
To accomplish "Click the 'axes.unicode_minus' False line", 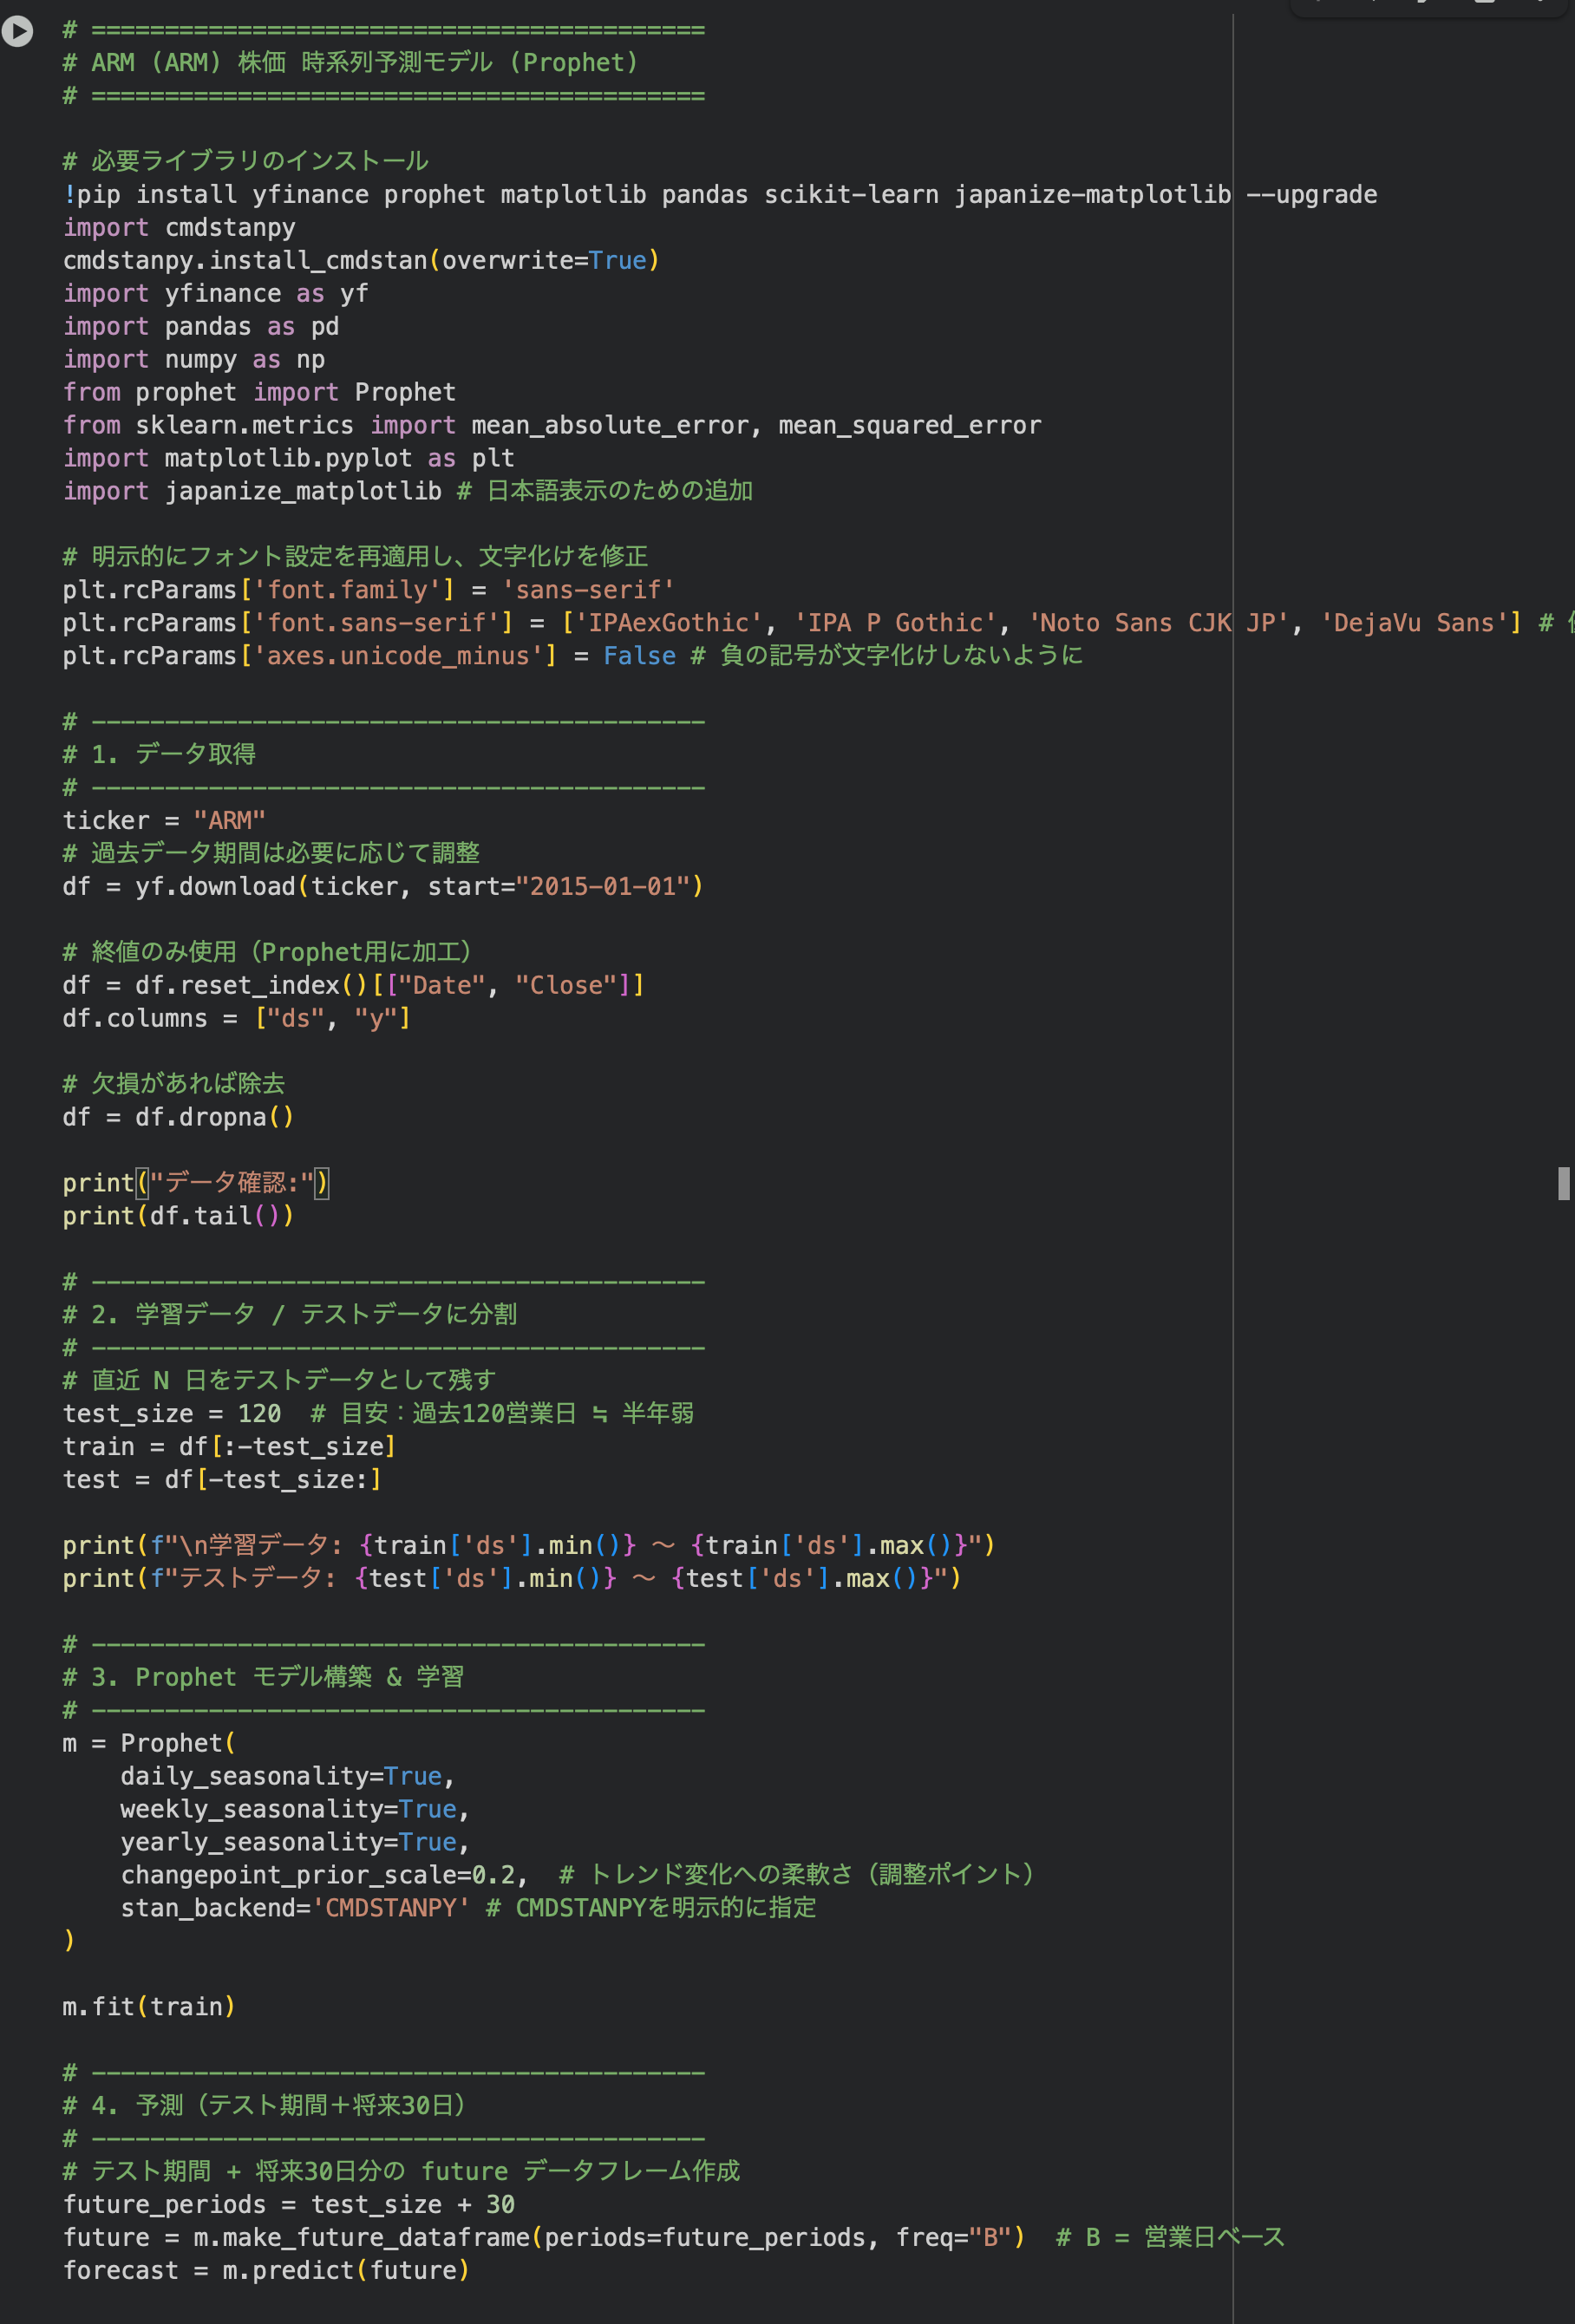I will click(573, 656).
